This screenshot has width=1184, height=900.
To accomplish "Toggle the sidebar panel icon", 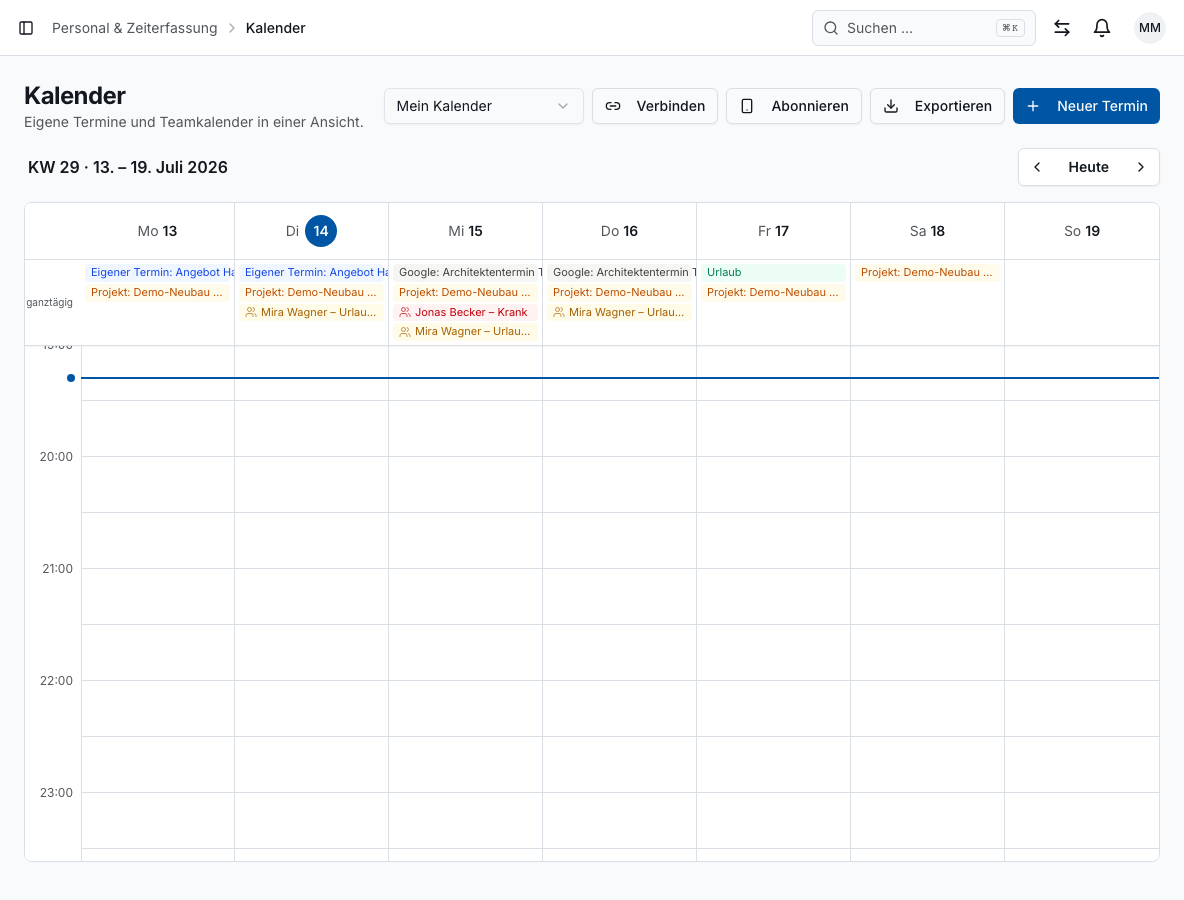I will coord(26,28).
